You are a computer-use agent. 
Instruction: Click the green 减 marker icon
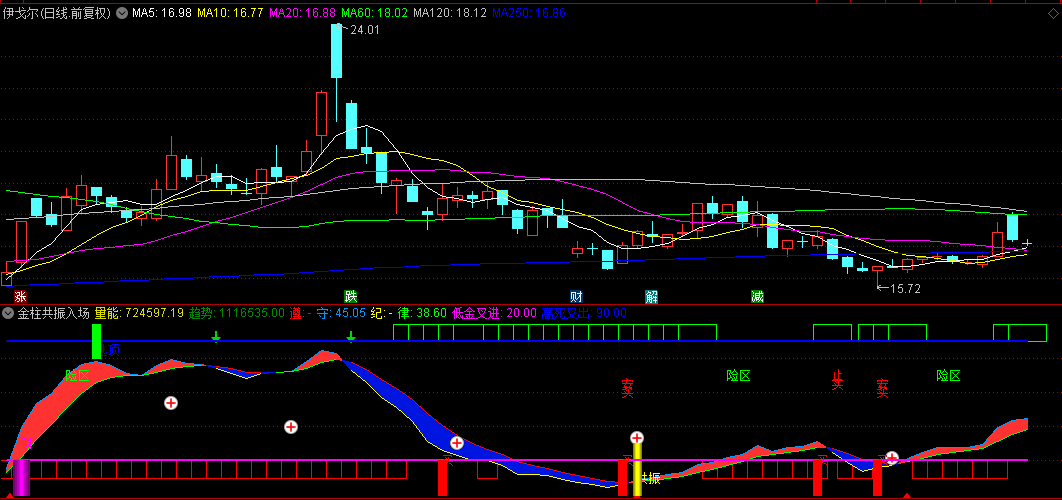point(757,296)
